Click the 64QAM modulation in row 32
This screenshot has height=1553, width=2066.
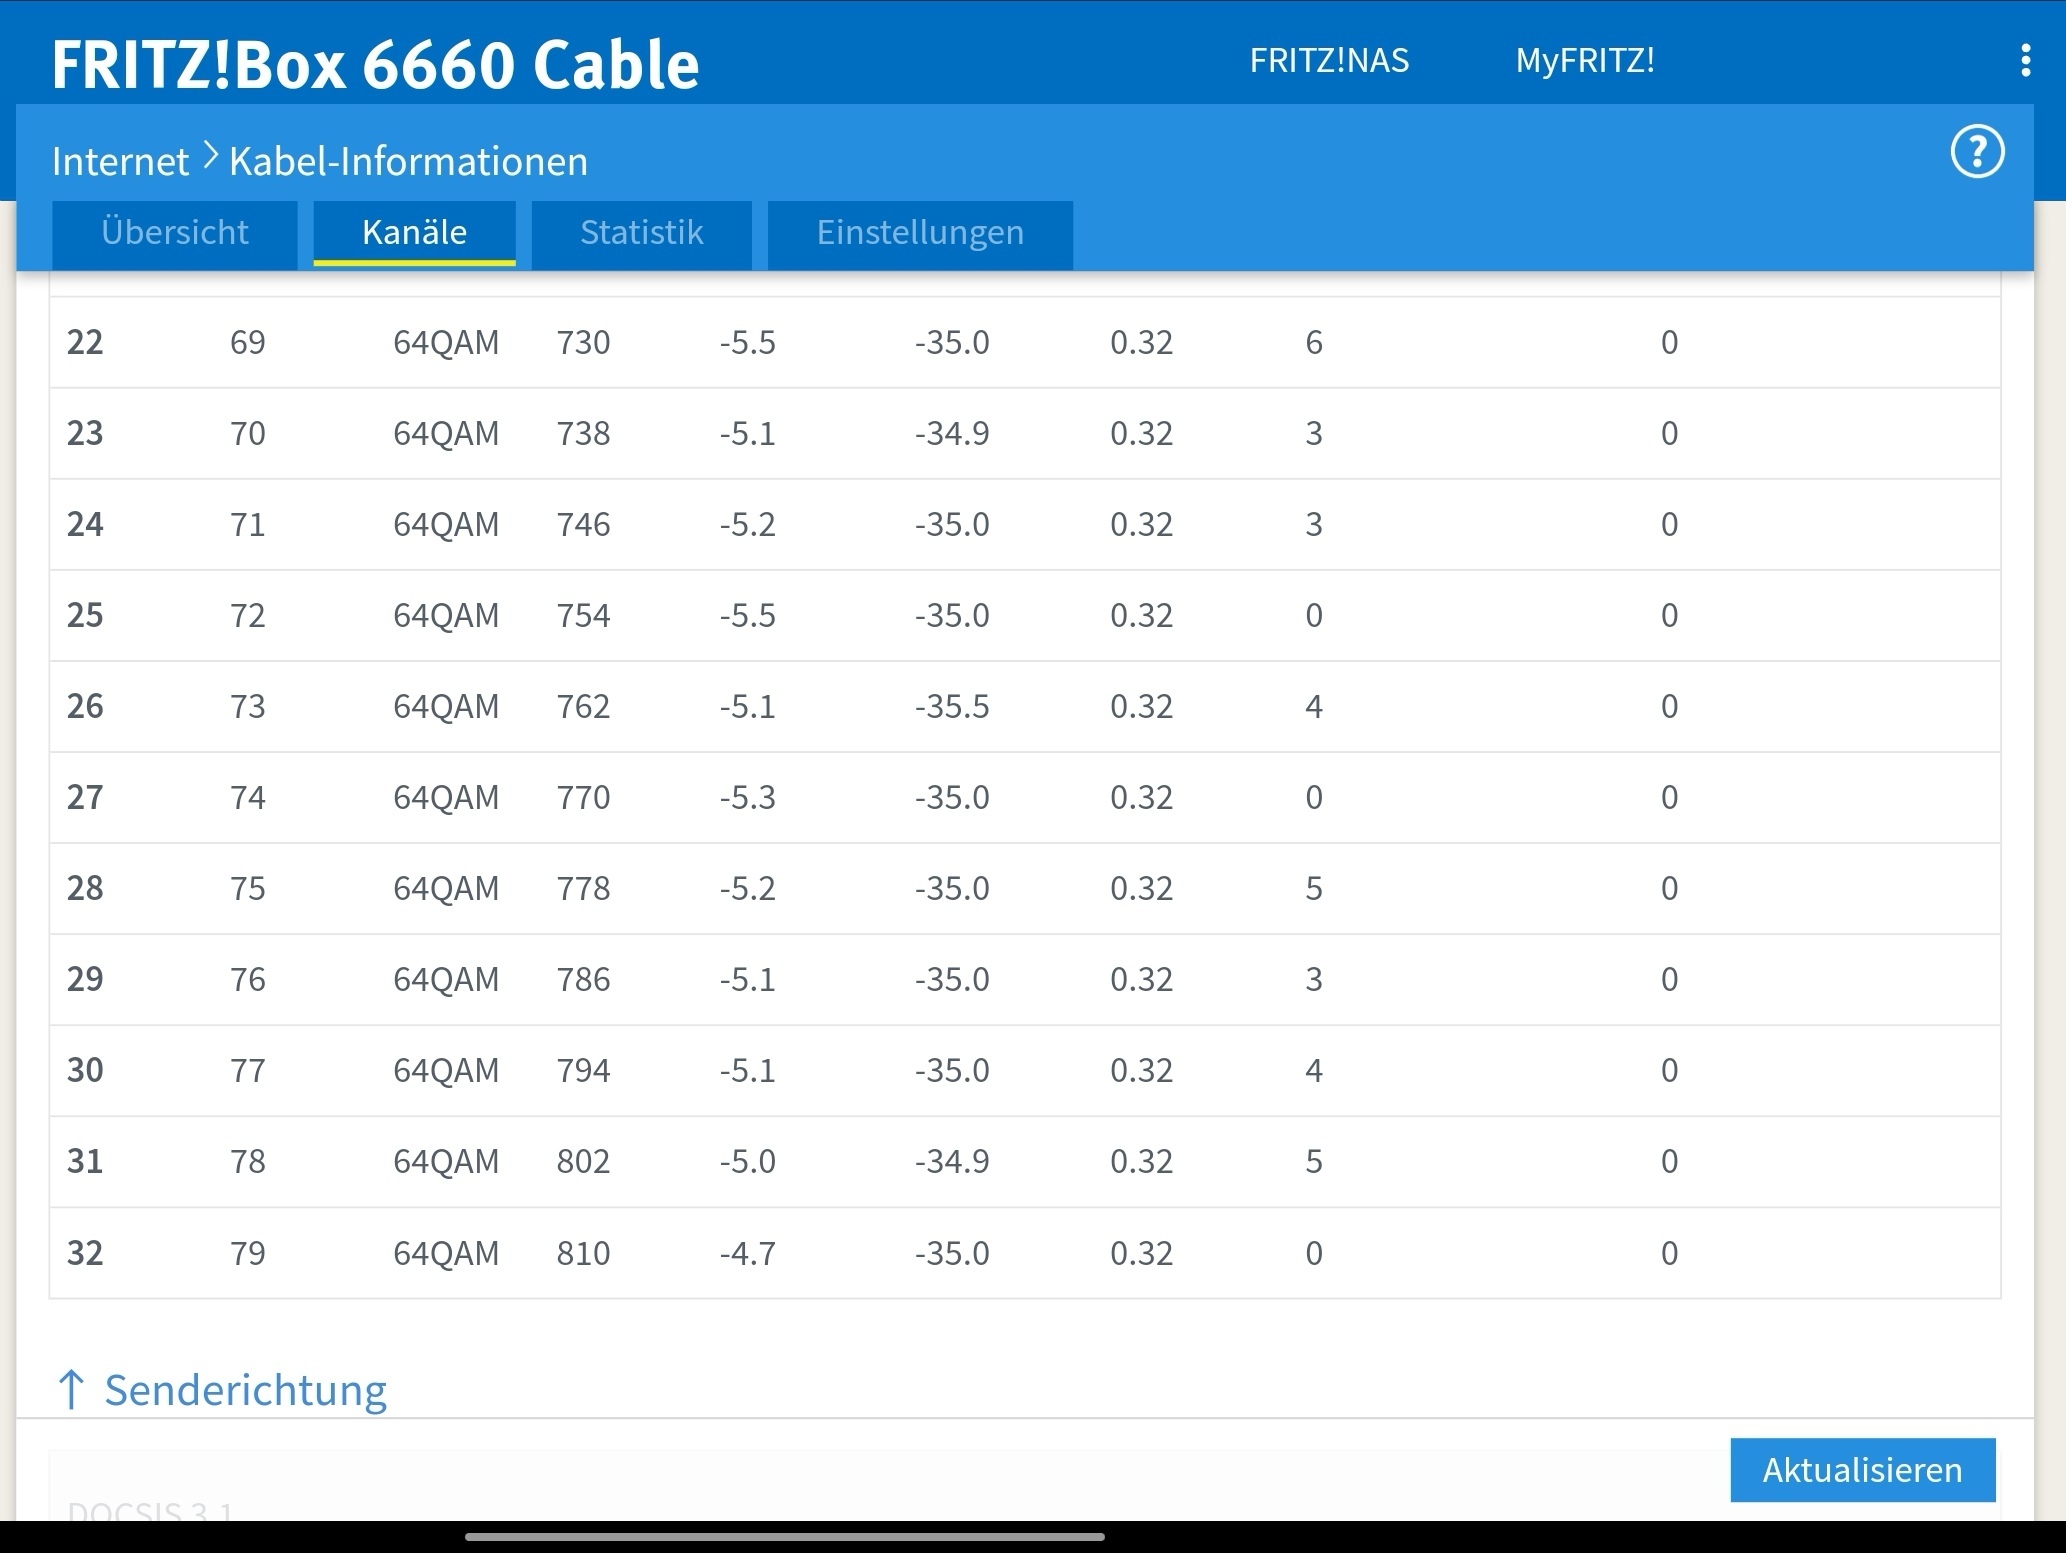coord(446,1253)
